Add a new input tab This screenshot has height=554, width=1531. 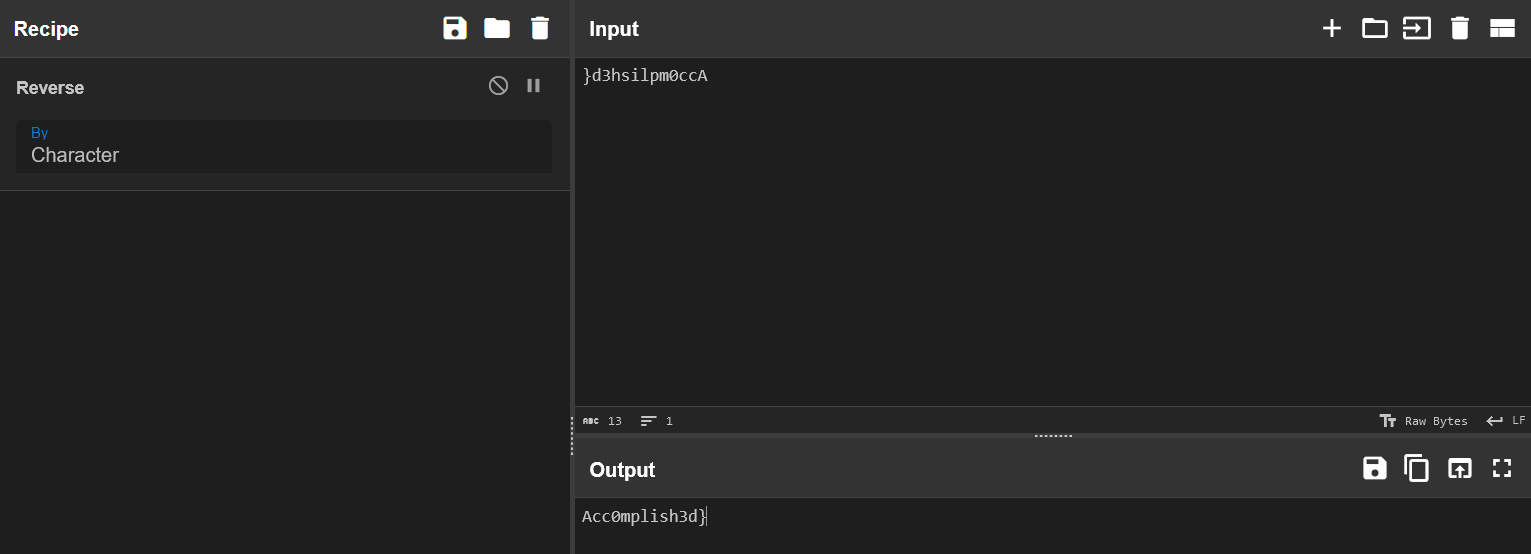[x=1331, y=28]
